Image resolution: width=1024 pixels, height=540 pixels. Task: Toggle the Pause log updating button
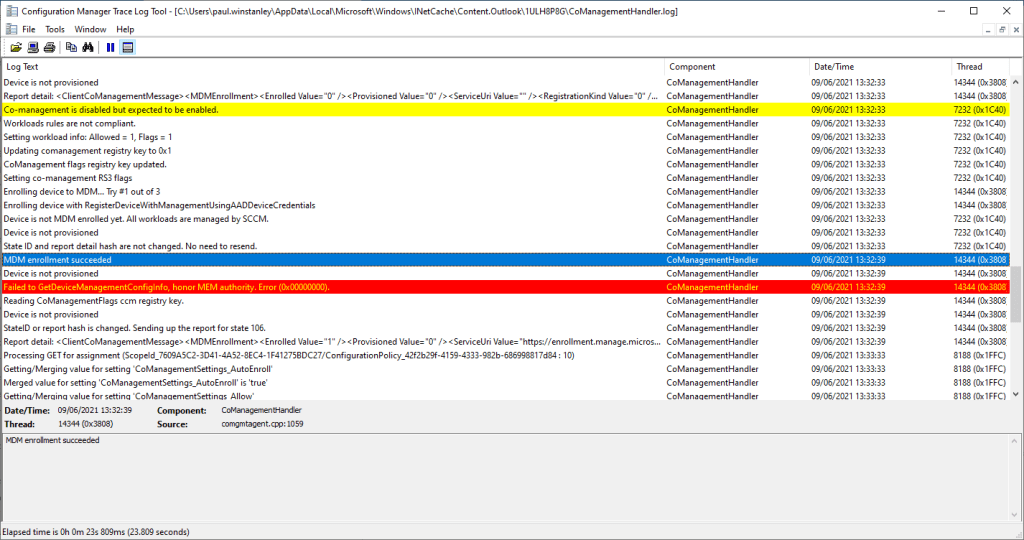[x=110, y=47]
